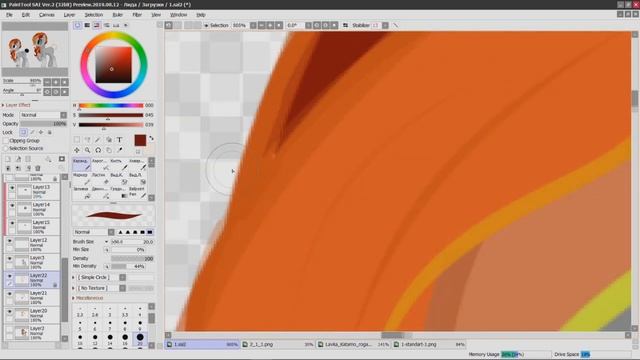The width and height of the screenshot is (640, 360).
Task: Toggle the preserve opacity lock
Action: click(23, 132)
